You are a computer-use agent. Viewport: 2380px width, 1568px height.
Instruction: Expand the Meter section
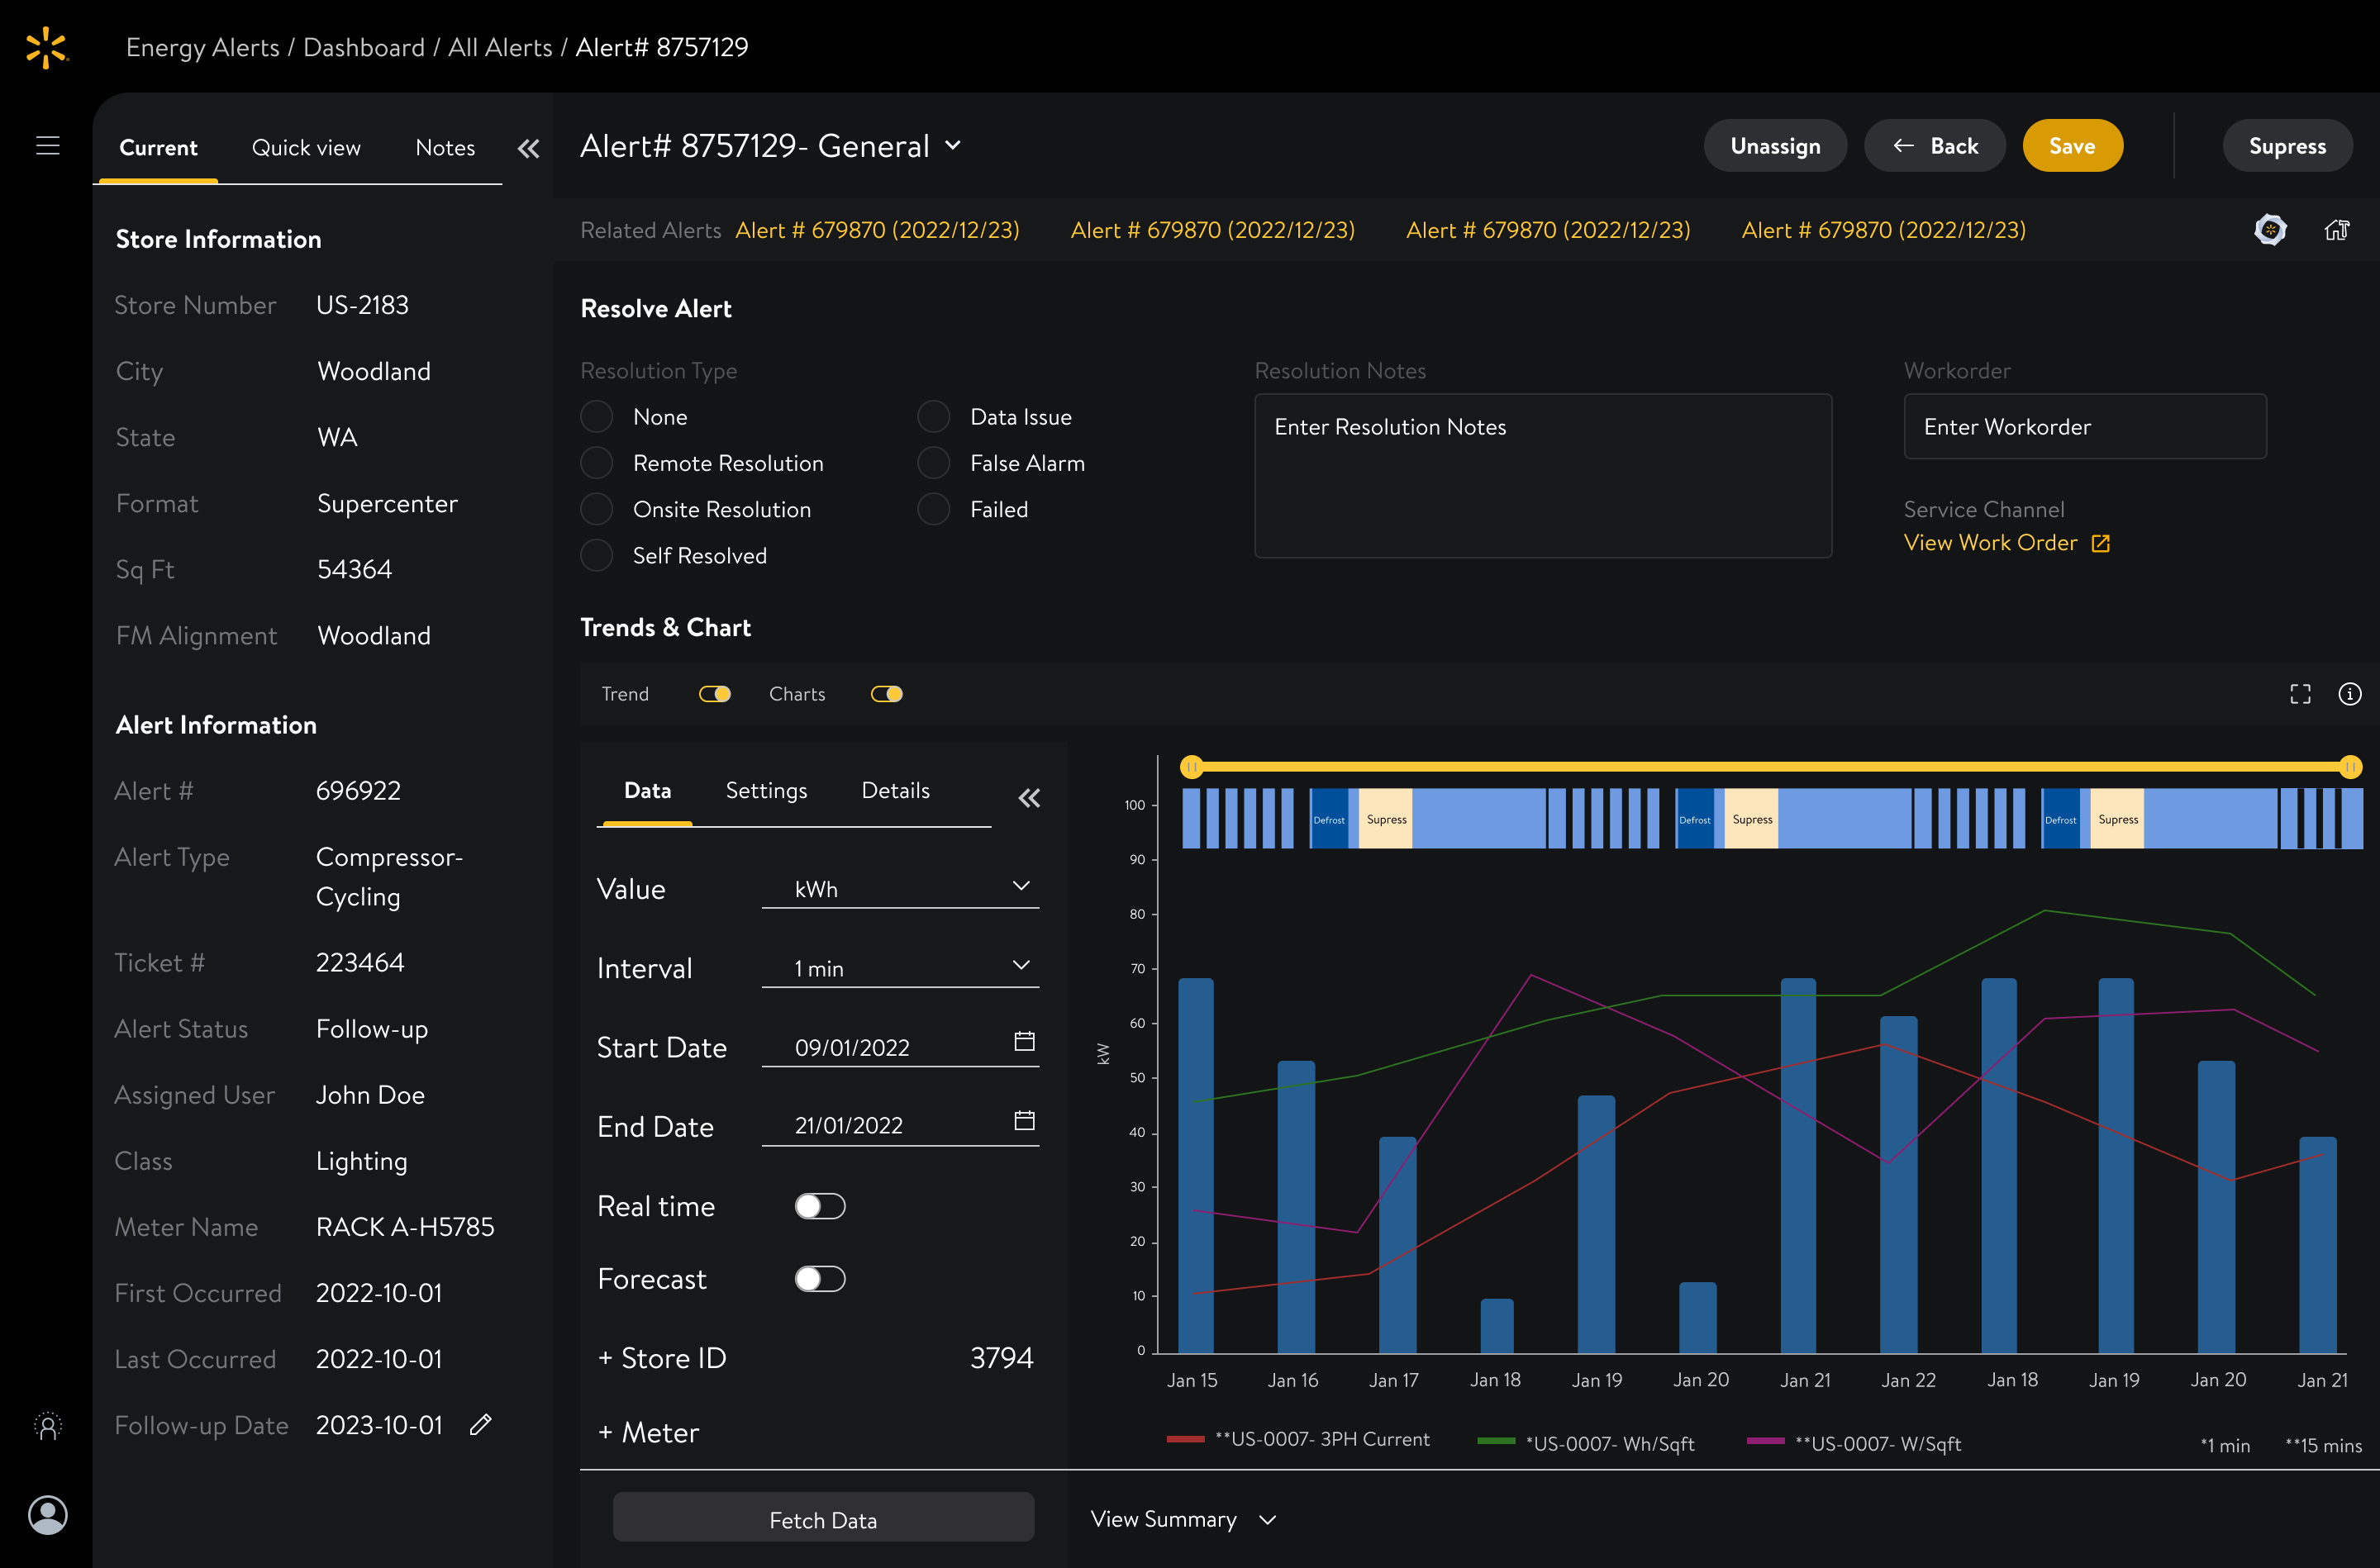[648, 1432]
